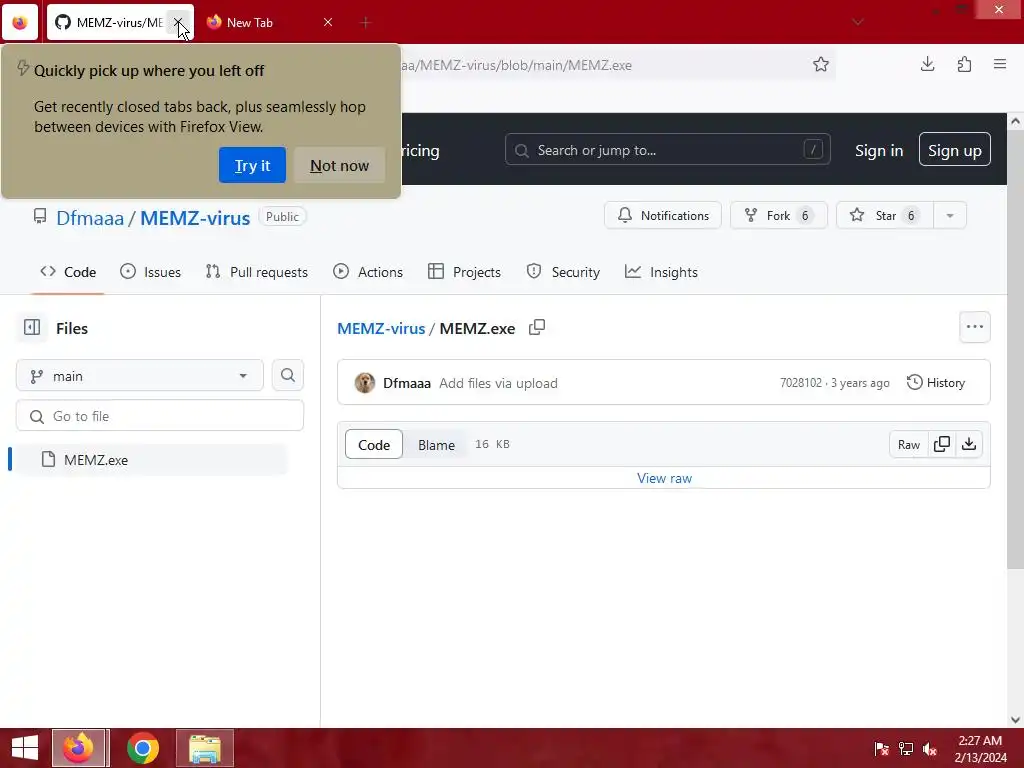Click GitHub Pricing nav item
The image size is (1024, 768).
[x=420, y=151]
